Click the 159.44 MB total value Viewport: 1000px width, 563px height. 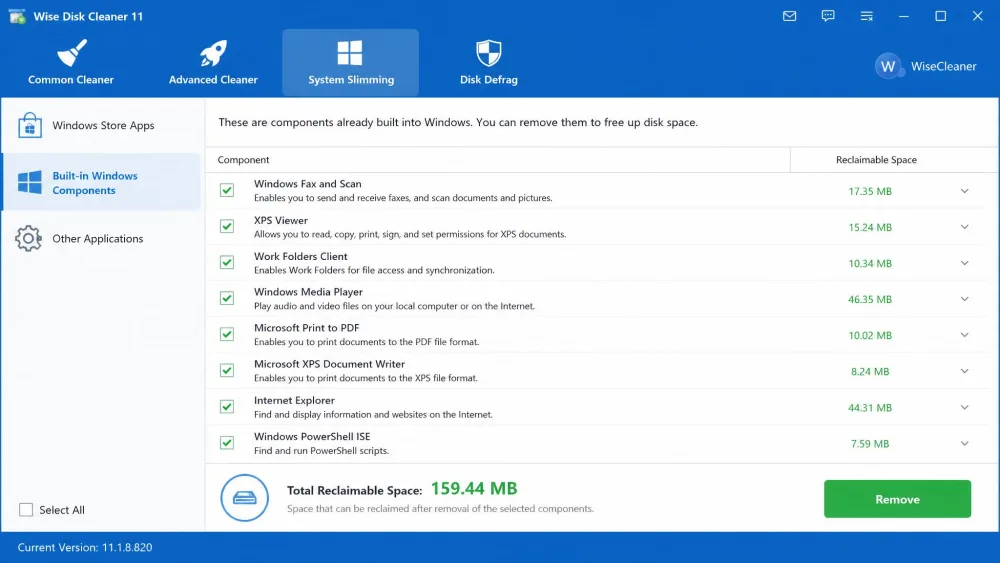click(474, 489)
